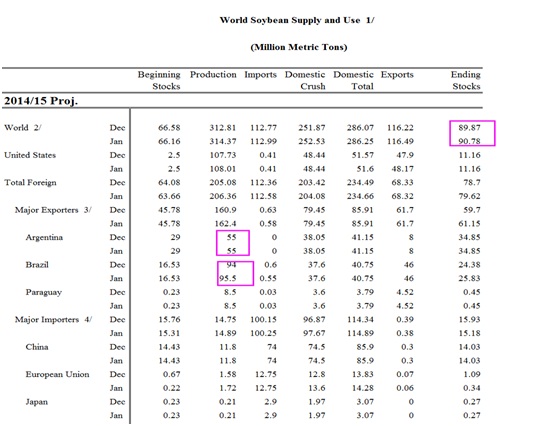Click the Ending Stocks column header
Viewport: 558px width, 426px height.
click(x=466, y=80)
